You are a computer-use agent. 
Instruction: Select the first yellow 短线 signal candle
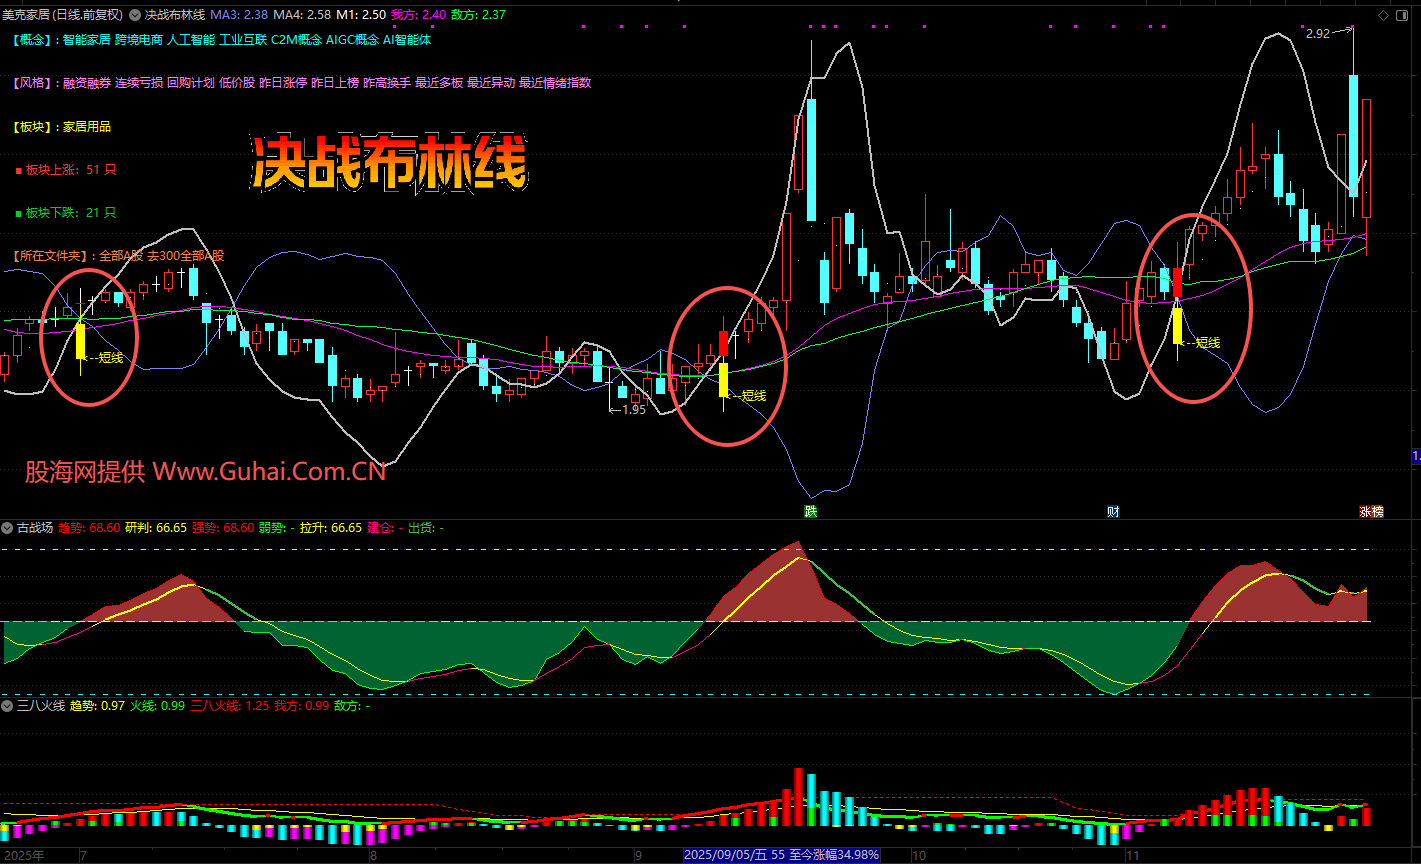pos(80,342)
